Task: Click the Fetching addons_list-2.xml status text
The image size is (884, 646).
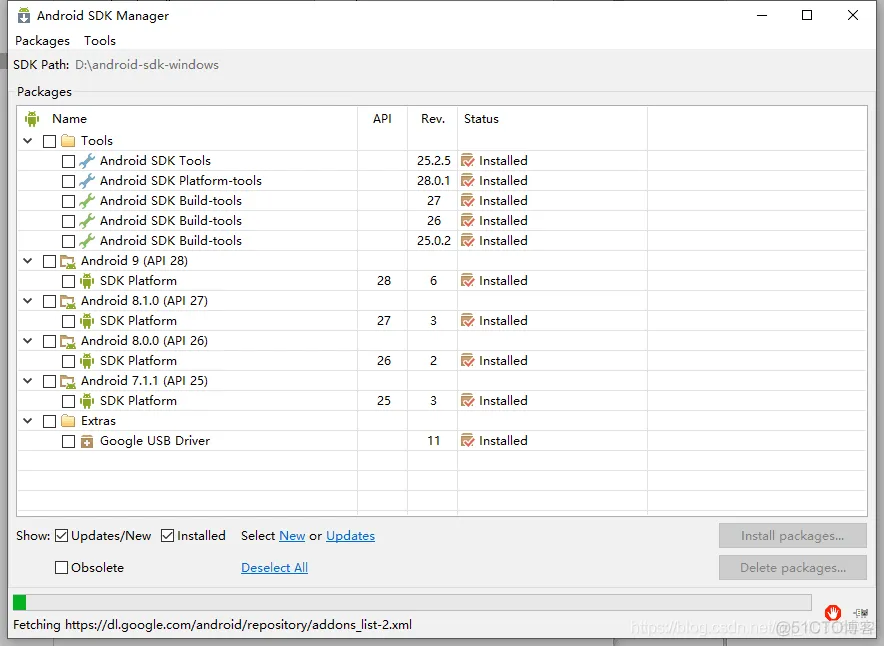Action: pyautogui.click(x=213, y=625)
